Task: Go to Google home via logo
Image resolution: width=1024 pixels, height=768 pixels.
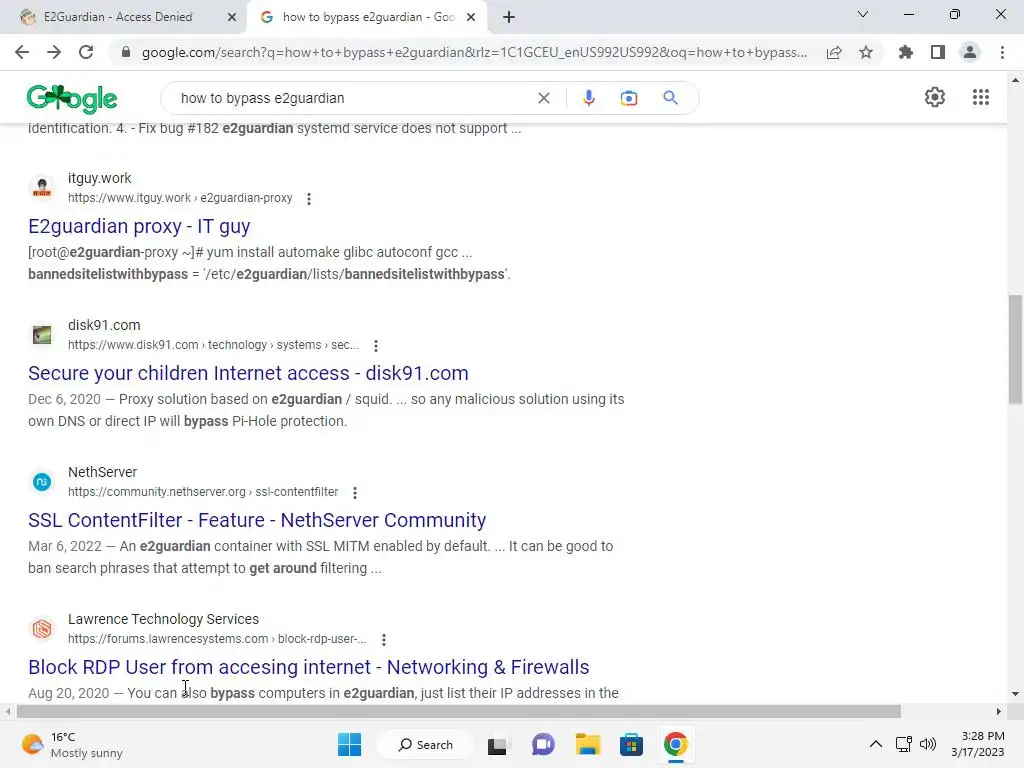Action: (72, 99)
